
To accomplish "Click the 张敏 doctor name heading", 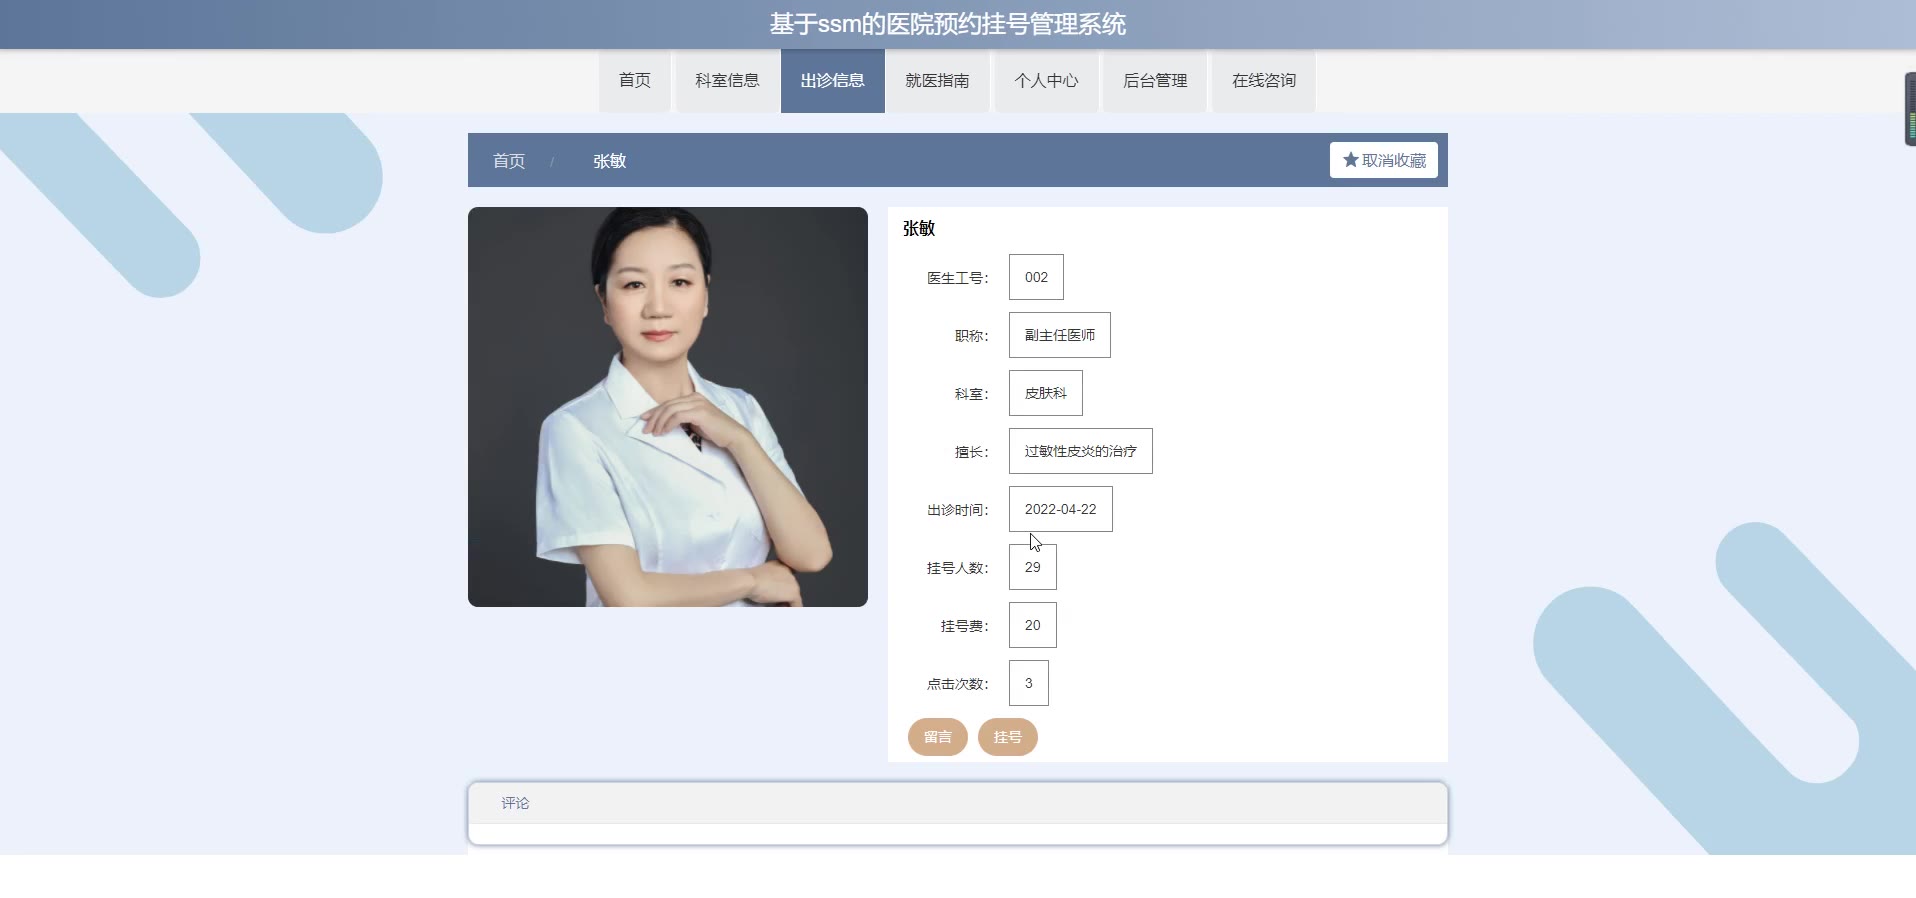I will (x=919, y=228).
